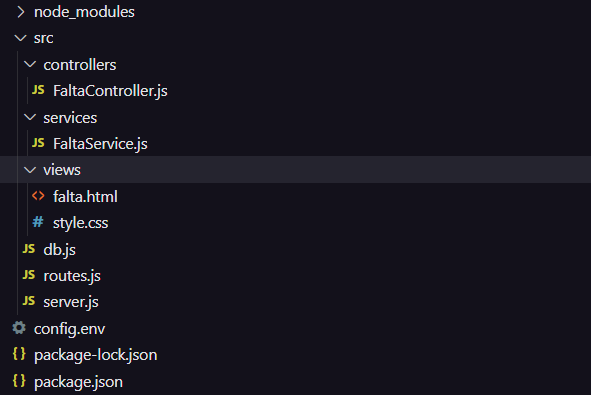Open the routes.js file
Viewport: 591px width, 395px height.
click(x=72, y=276)
